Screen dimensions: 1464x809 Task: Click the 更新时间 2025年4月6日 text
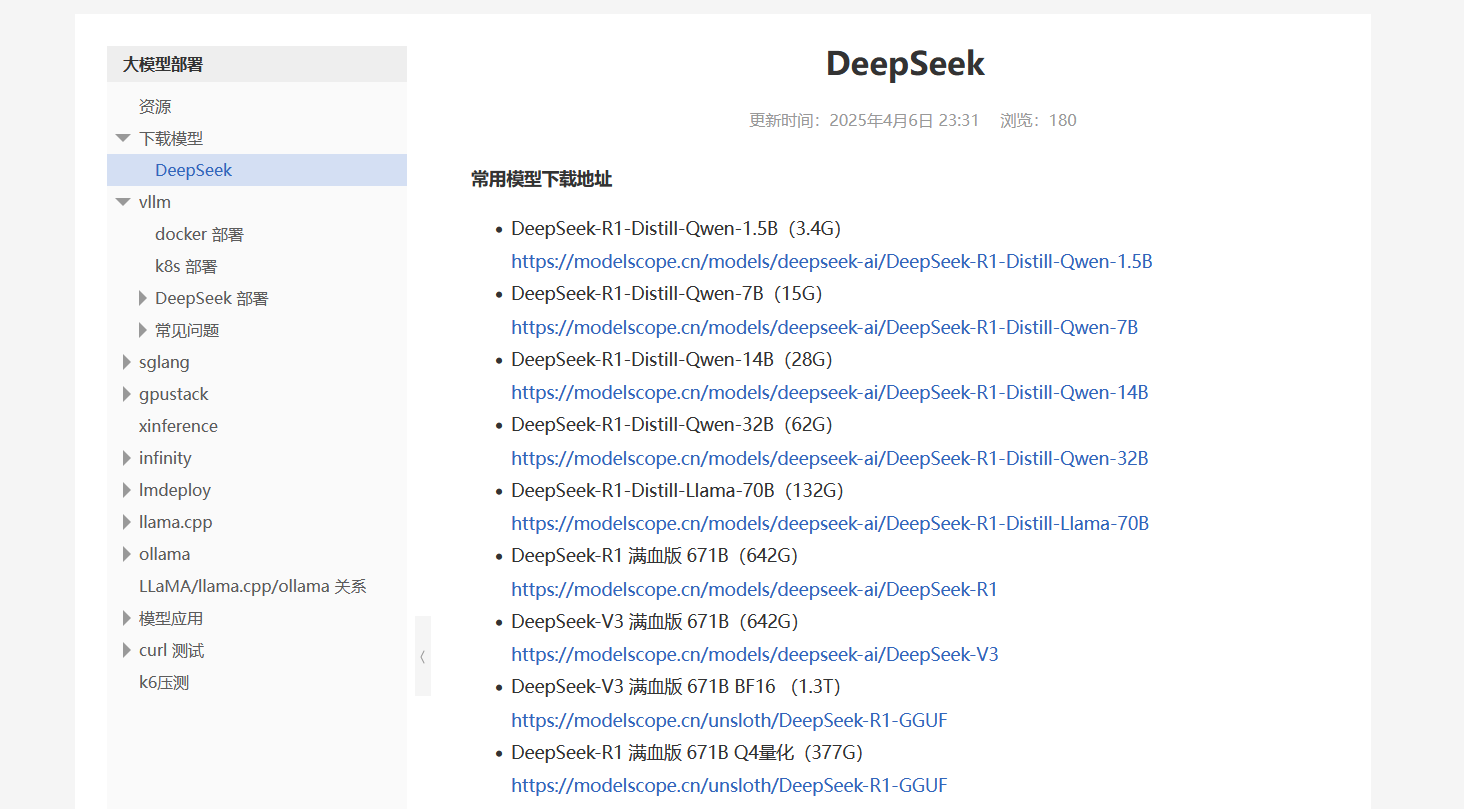(x=864, y=120)
